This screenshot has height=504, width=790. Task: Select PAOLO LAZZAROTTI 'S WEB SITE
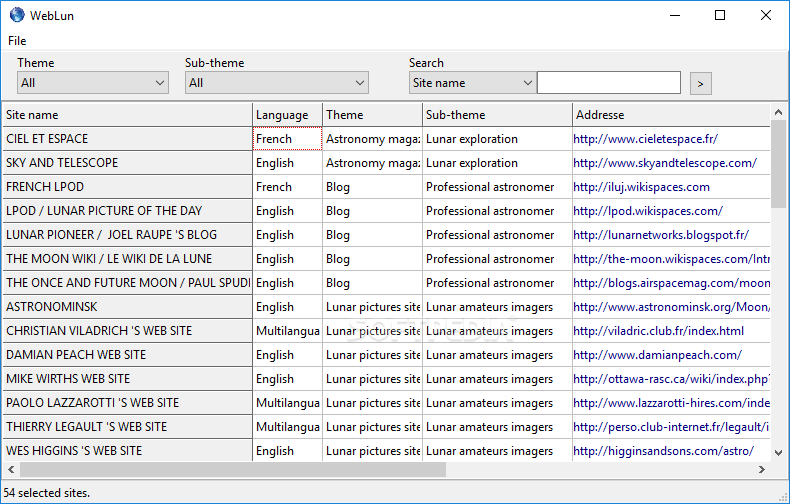pos(127,403)
